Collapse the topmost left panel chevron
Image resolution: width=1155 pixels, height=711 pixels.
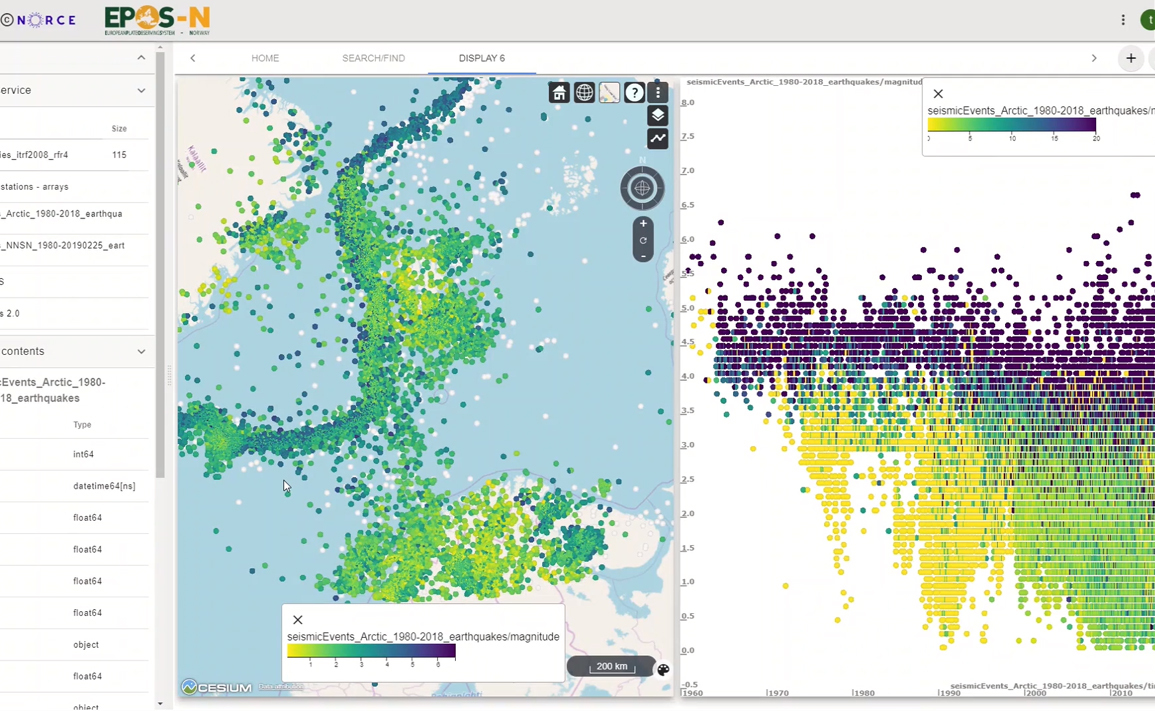(x=141, y=58)
